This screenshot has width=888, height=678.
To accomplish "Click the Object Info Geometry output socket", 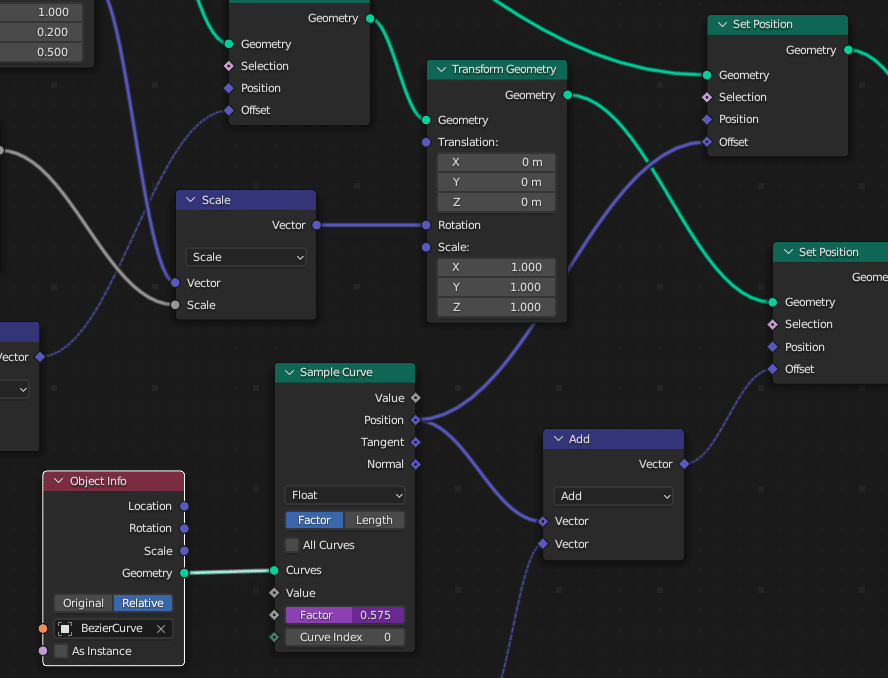I will click(184, 573).
